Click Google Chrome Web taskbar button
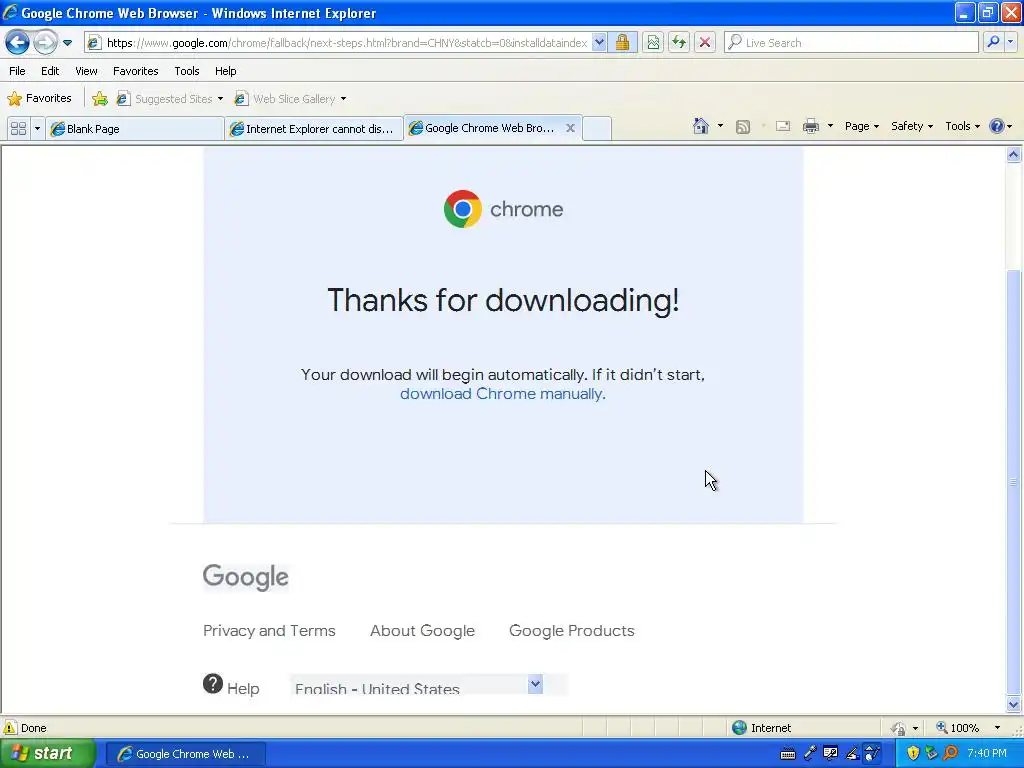Image resolution: width=1024 pixels, height=768 pixels. 185,754
